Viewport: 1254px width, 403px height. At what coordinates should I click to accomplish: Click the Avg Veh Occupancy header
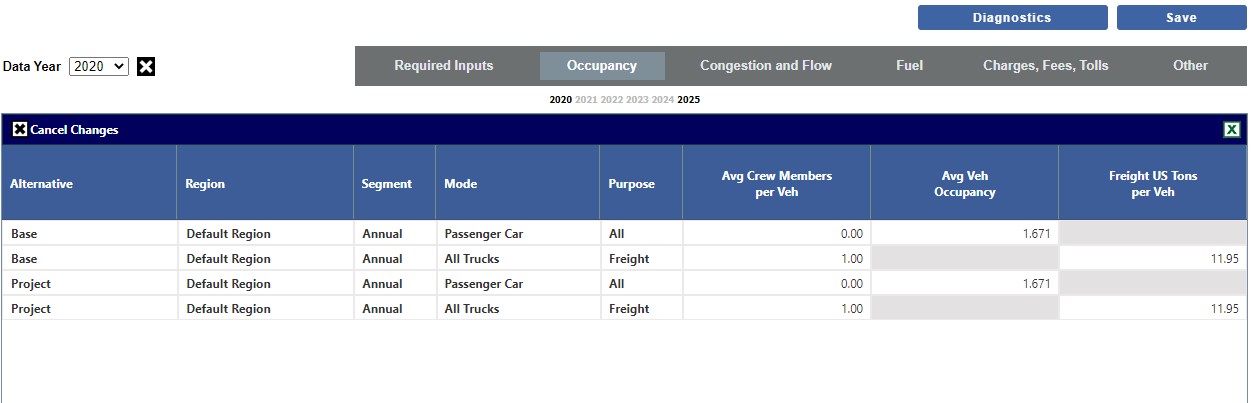click(965, 183)
